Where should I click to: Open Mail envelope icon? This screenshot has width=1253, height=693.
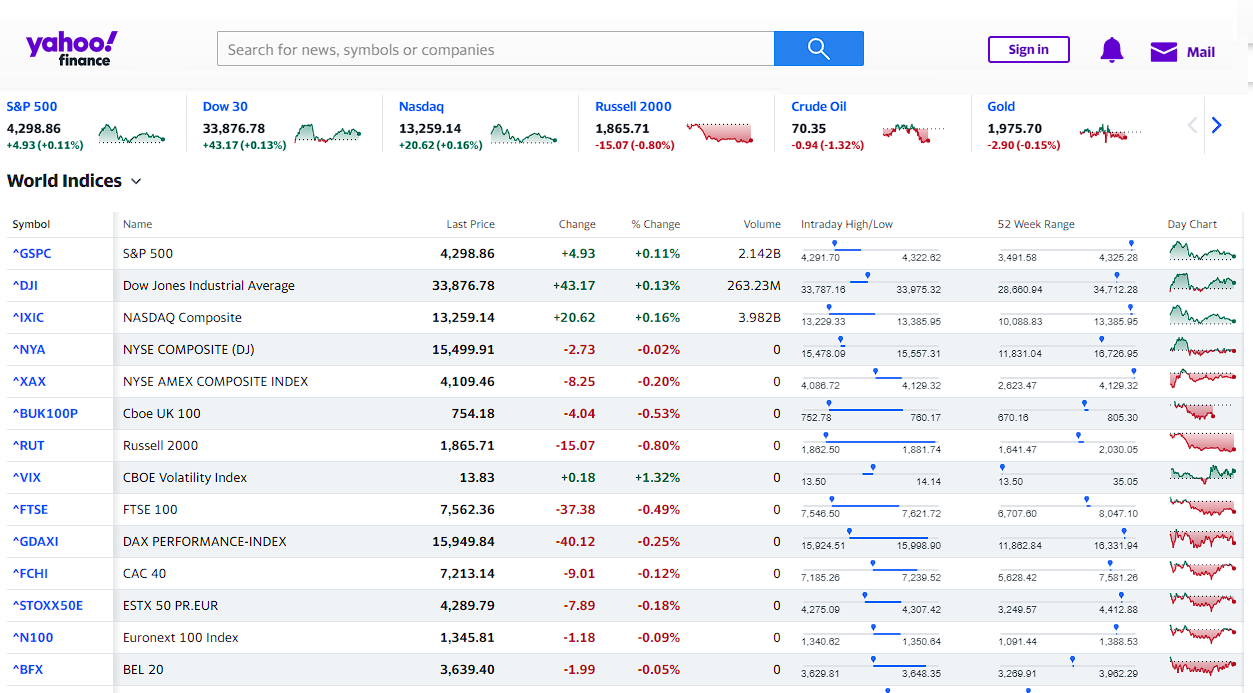1164,52
